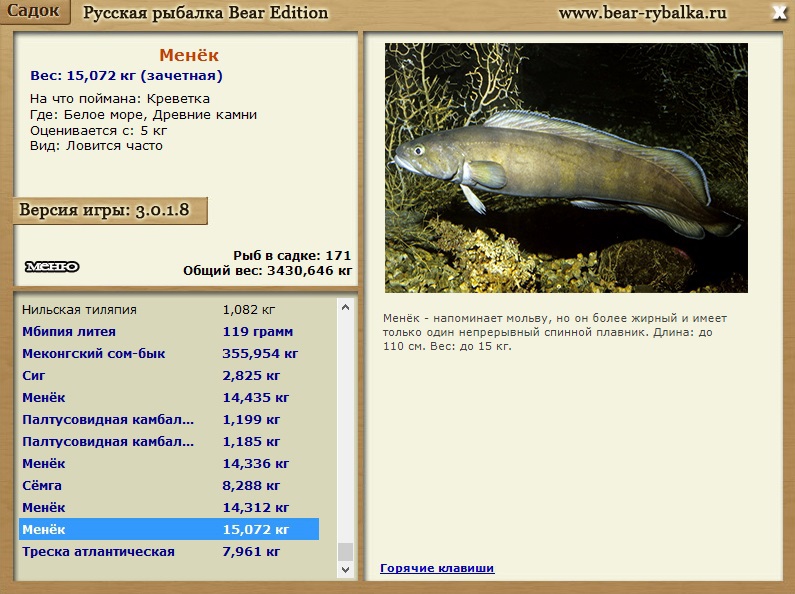Click the Общий вес 3430,646 кг value
This screenshot has width=795, height=594.
click(x=267, y=271)
